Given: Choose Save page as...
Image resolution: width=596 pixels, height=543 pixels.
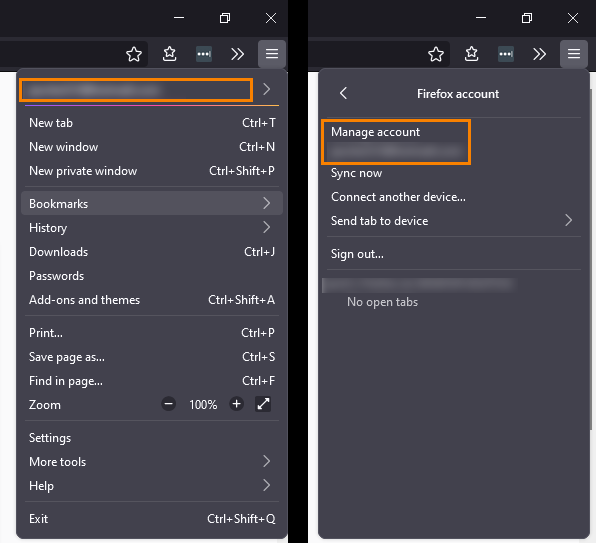Looking at the screenshot, I should (x=152, y=356).
